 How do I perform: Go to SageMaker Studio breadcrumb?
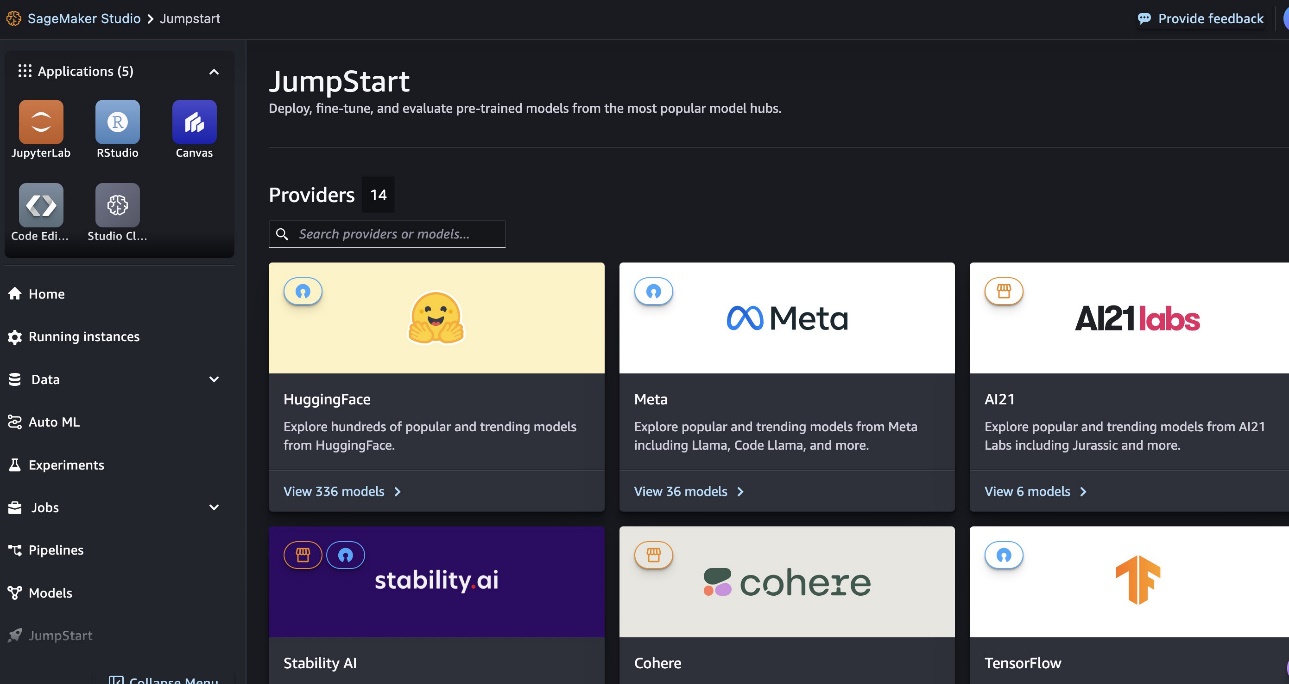tap(84, 19)
